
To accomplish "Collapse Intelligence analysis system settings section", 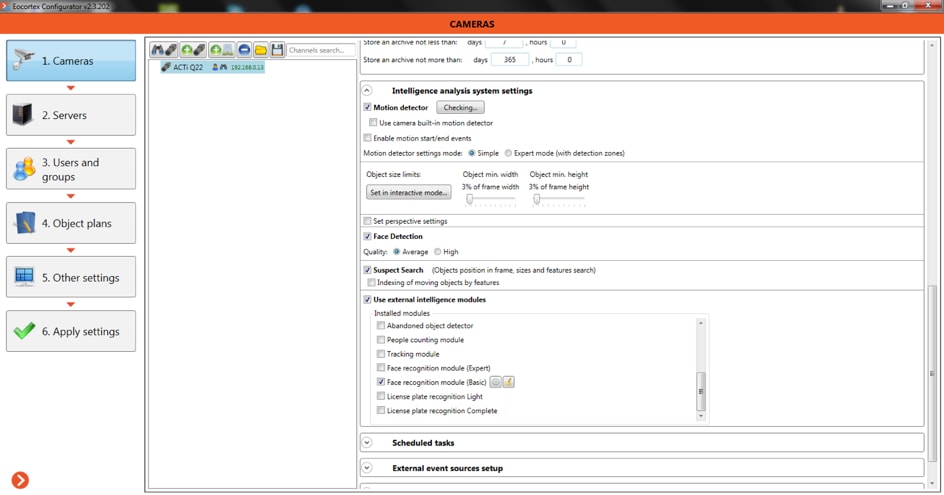I will (367, 91).
